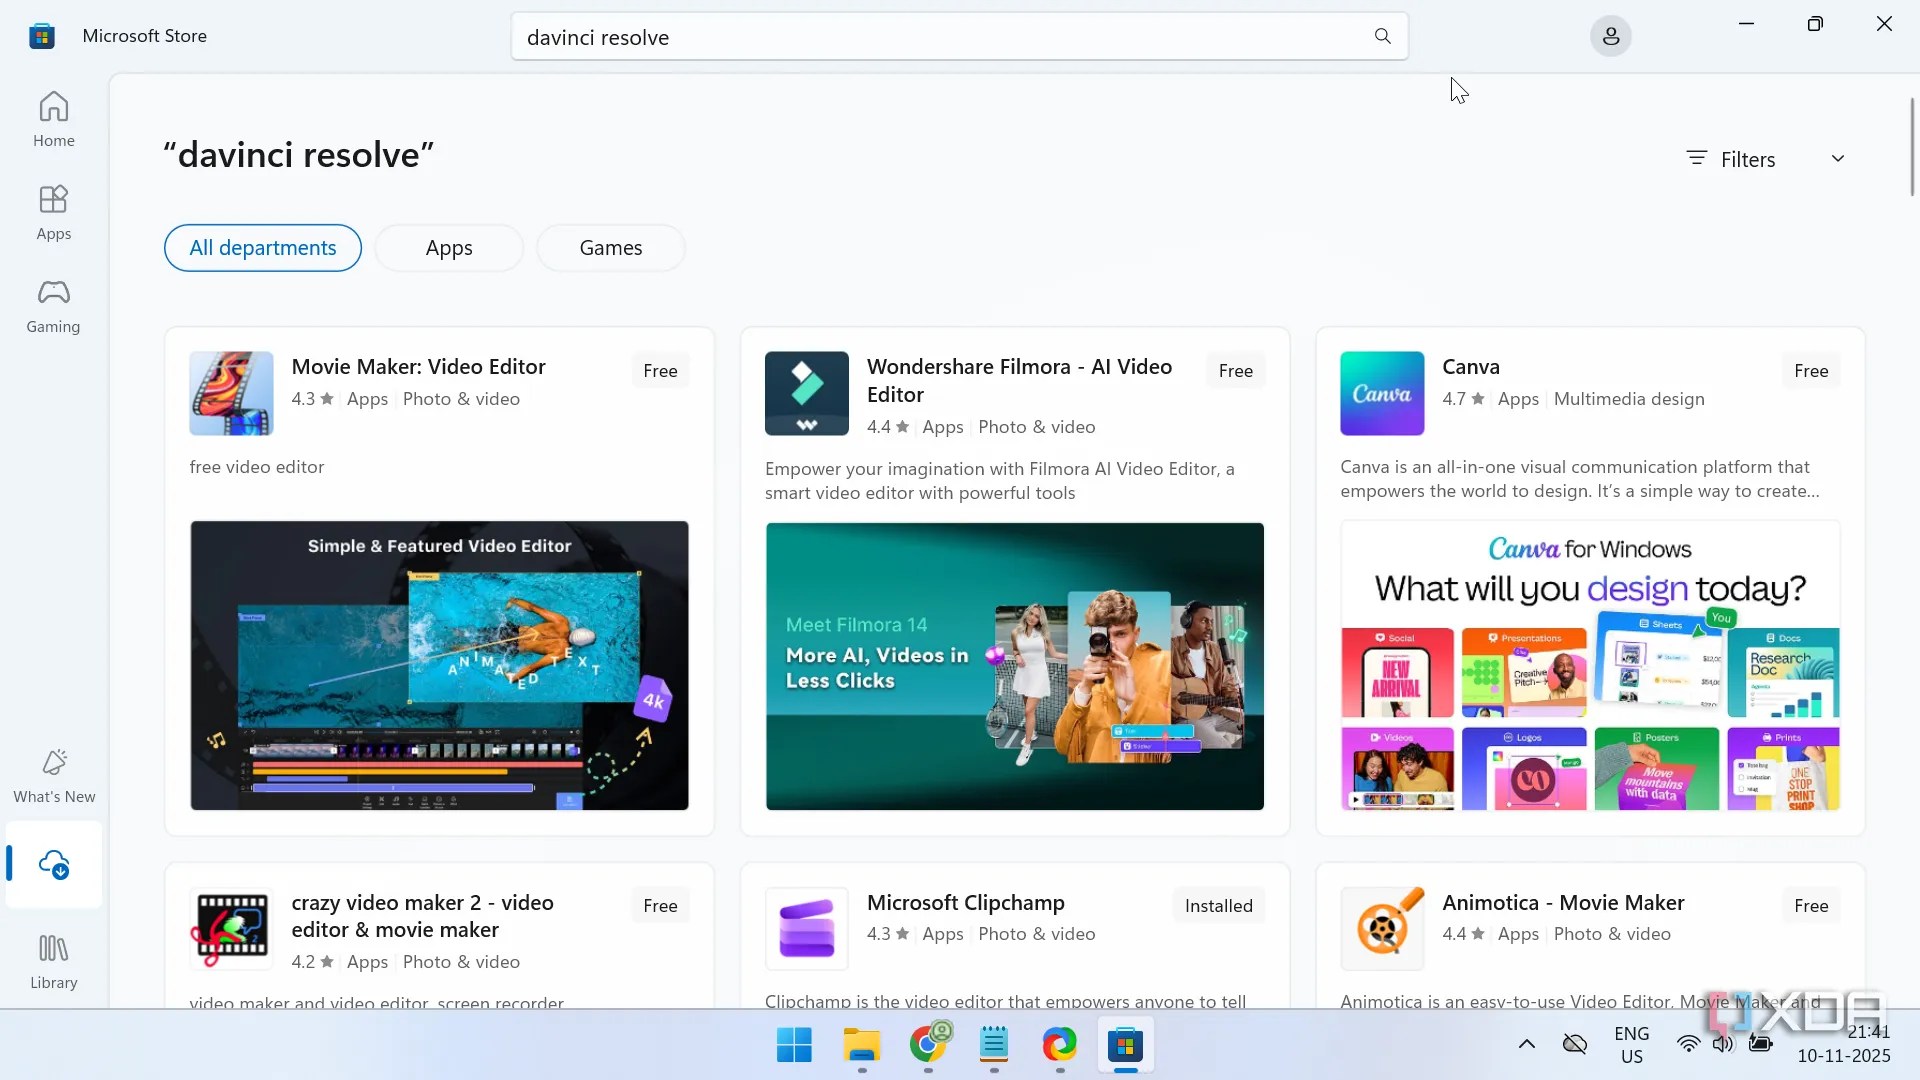Open the Canva for Windows preview image
The image size is (1920, 1080).
1590,665
